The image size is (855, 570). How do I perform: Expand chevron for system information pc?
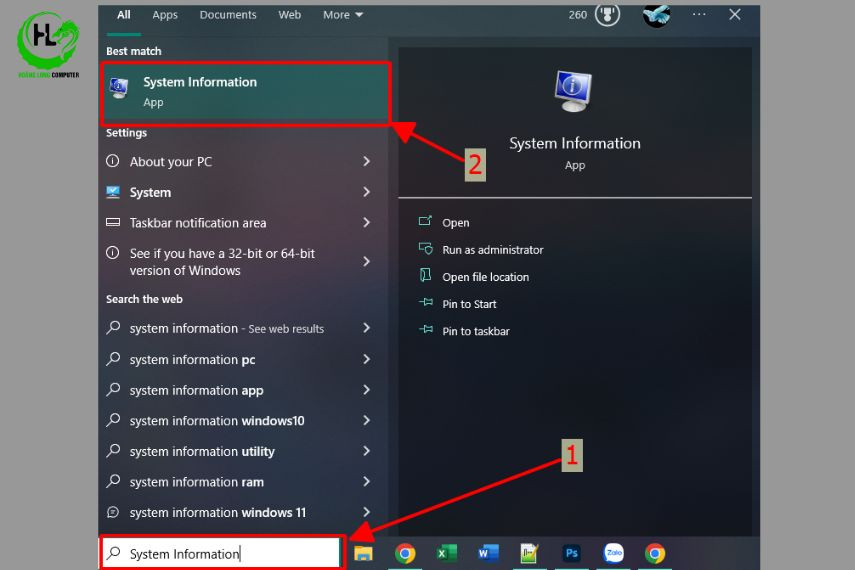click(366, 359)
